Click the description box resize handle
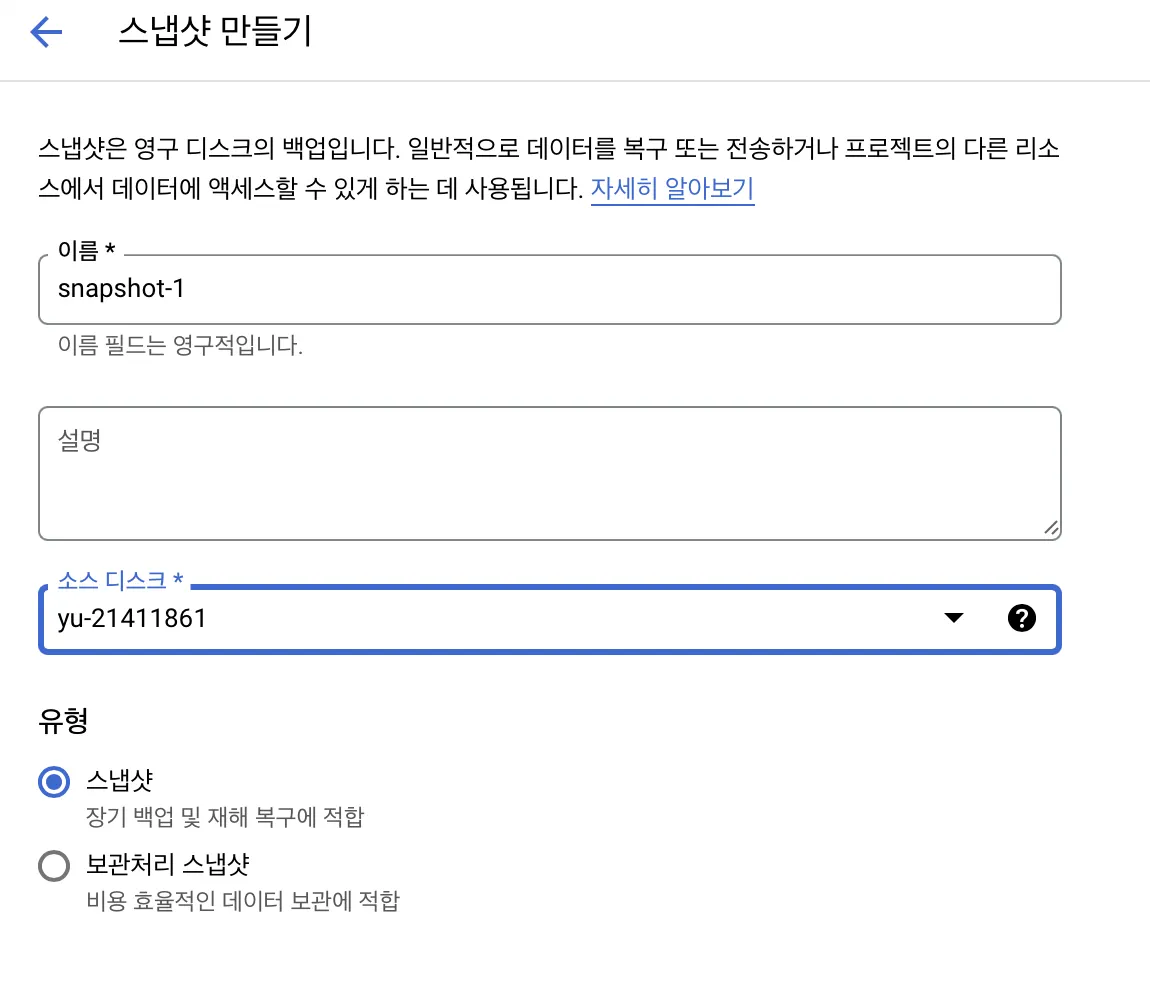1150x996 pixels. click(1050, 528)
